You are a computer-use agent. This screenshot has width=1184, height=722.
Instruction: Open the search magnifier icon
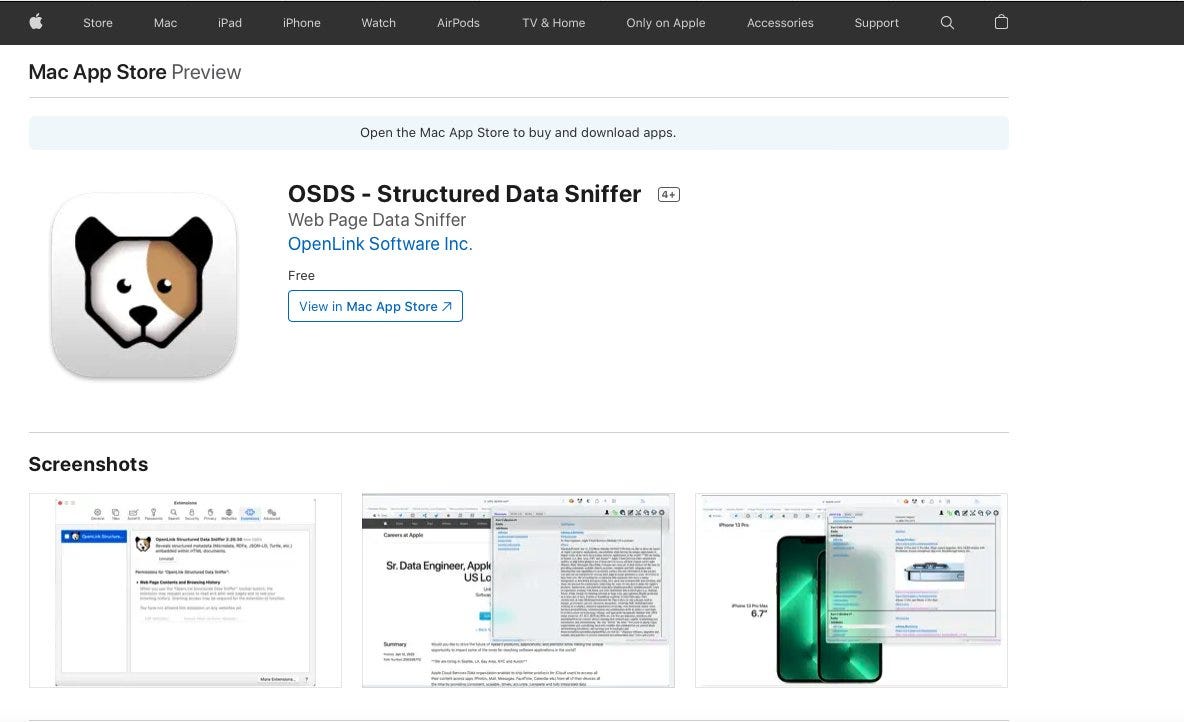947,23
